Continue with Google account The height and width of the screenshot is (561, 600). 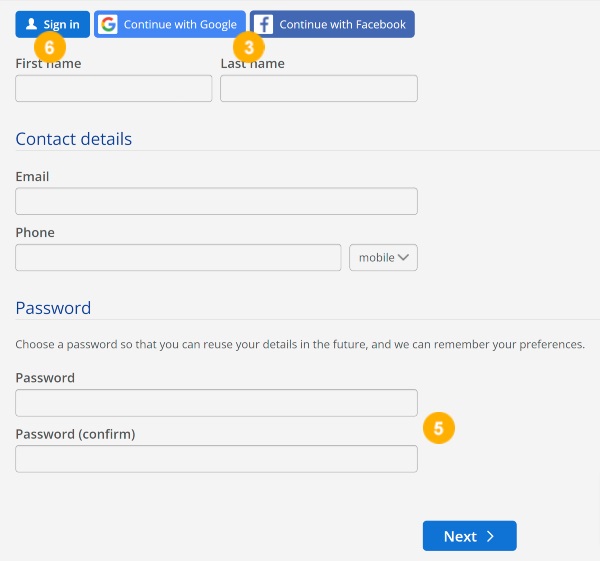pos(170,24)
